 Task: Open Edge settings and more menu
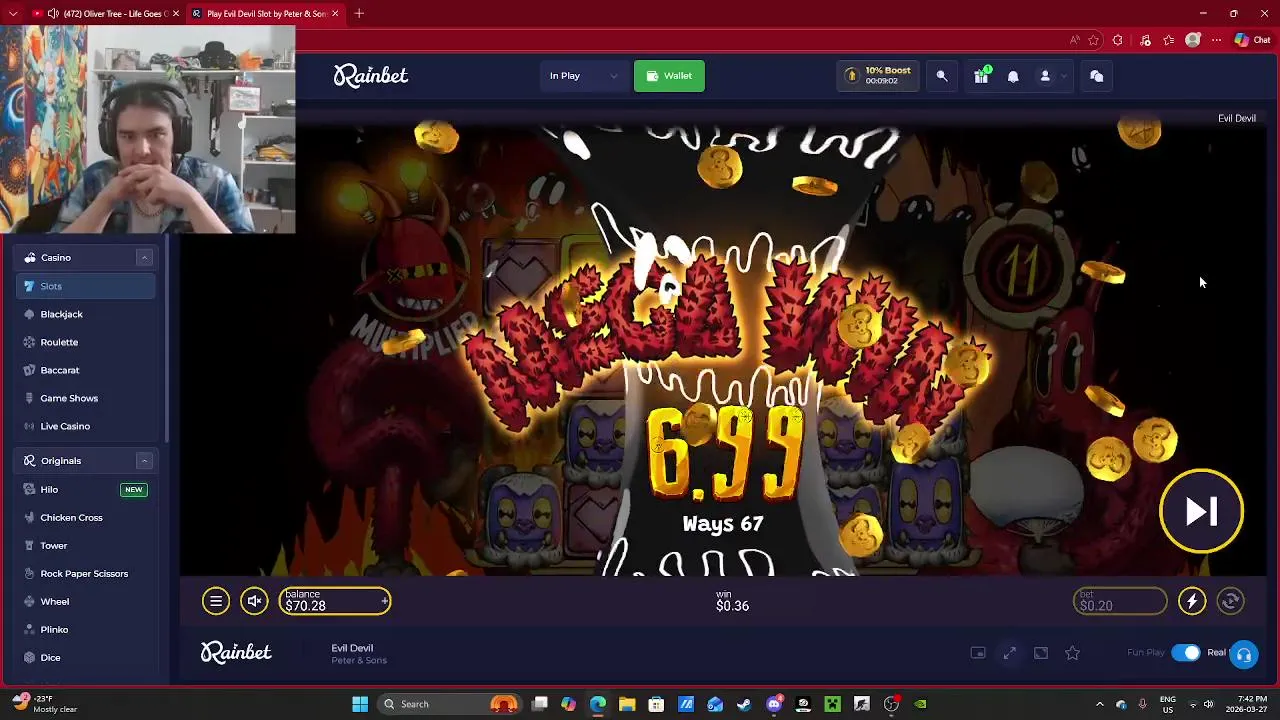[x=1216, y=40]
